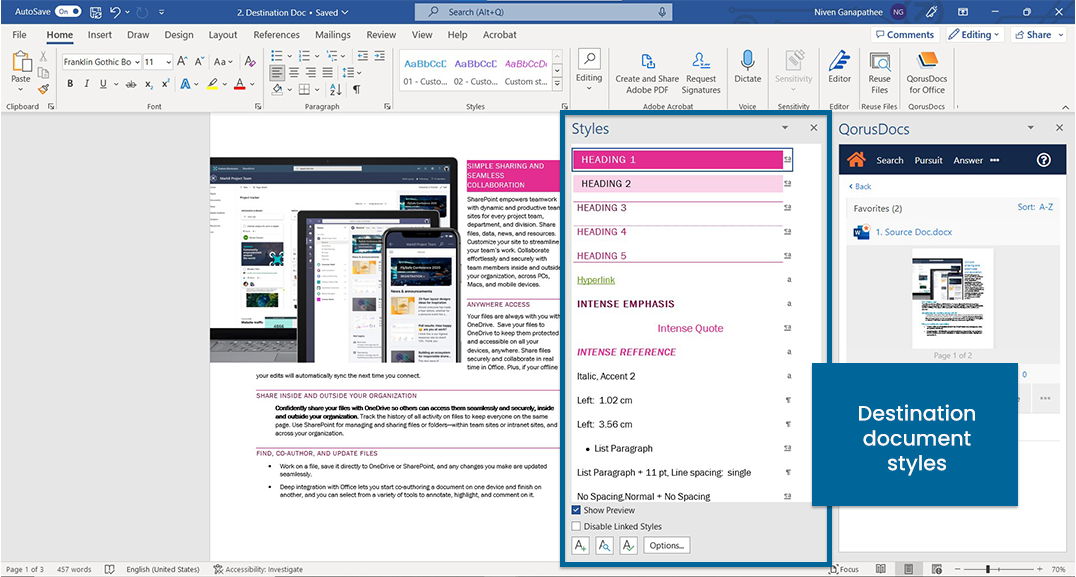1076x577 pixels.
Task: Uncheck the Show Preview checkbox
Action: [x=576, y=510]
